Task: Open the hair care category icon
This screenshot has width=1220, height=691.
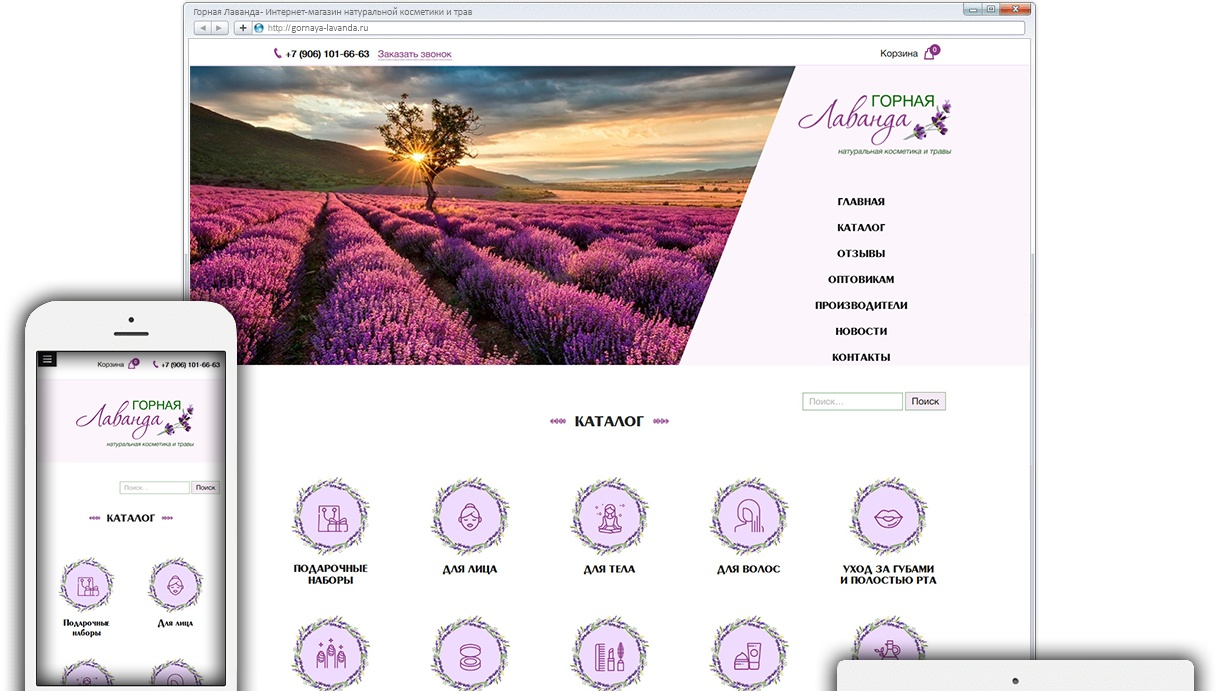Action: click(x=749, y=516)
